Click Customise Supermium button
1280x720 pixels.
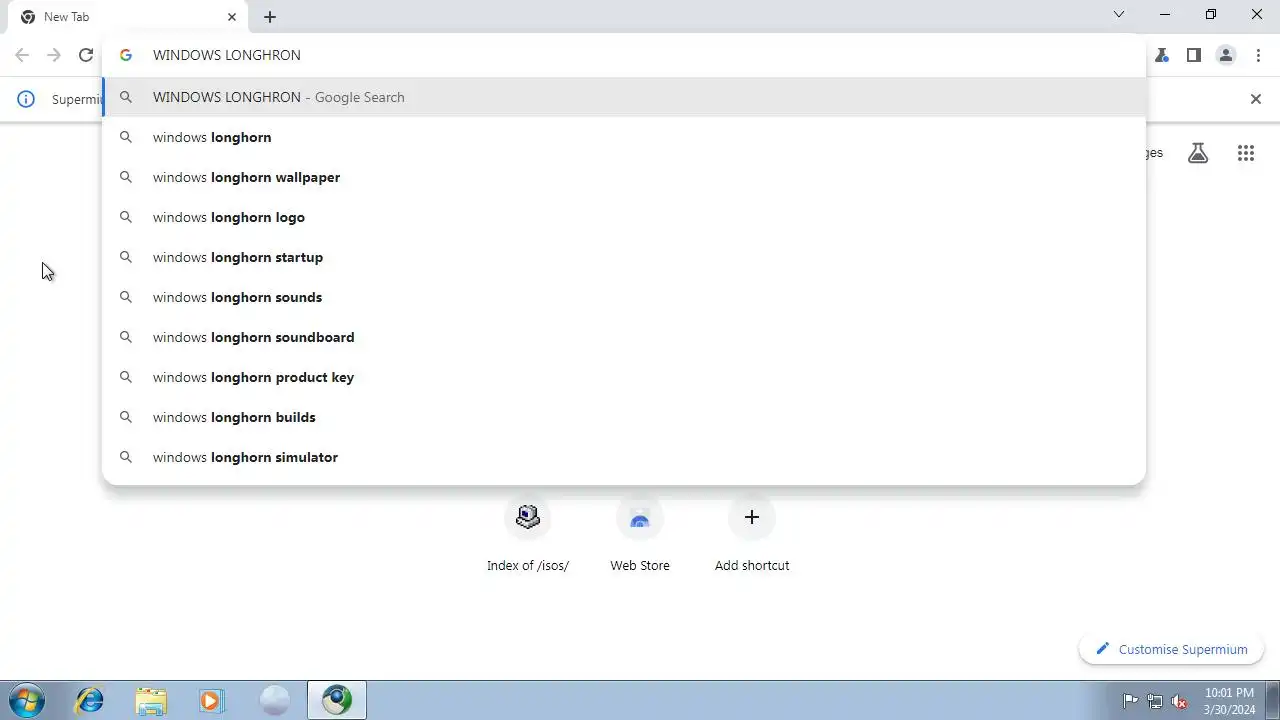(1171, 649)
